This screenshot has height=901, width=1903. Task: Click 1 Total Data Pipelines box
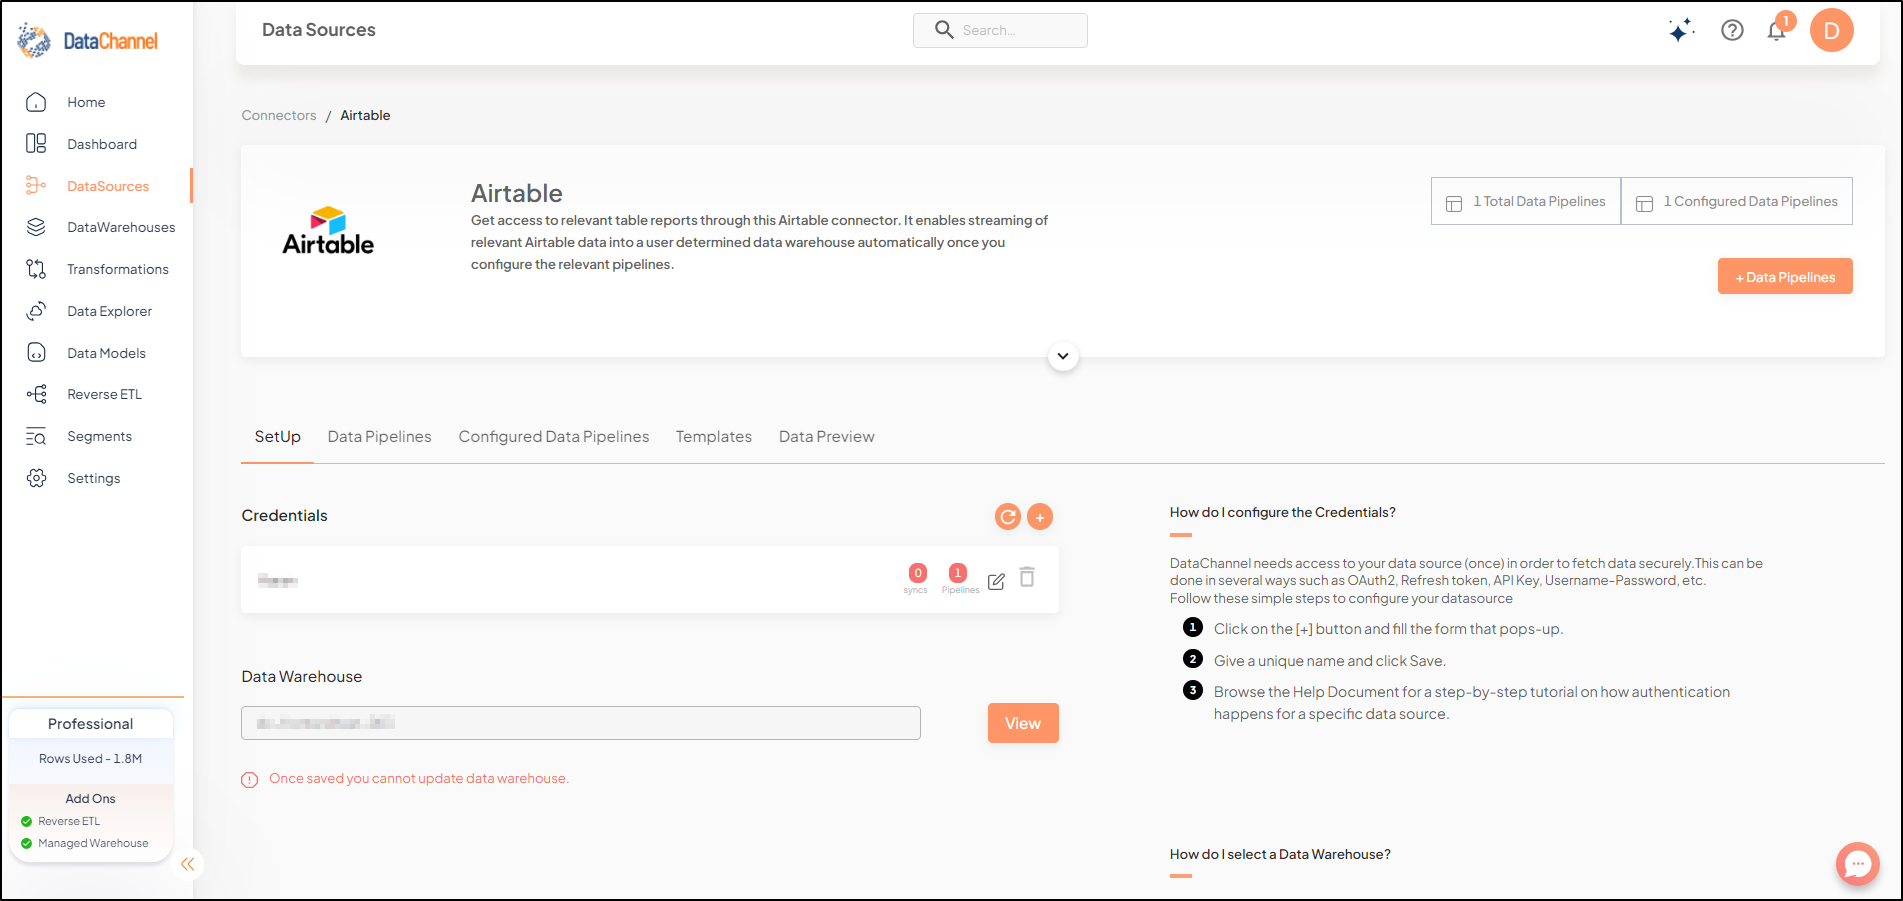1526,201
